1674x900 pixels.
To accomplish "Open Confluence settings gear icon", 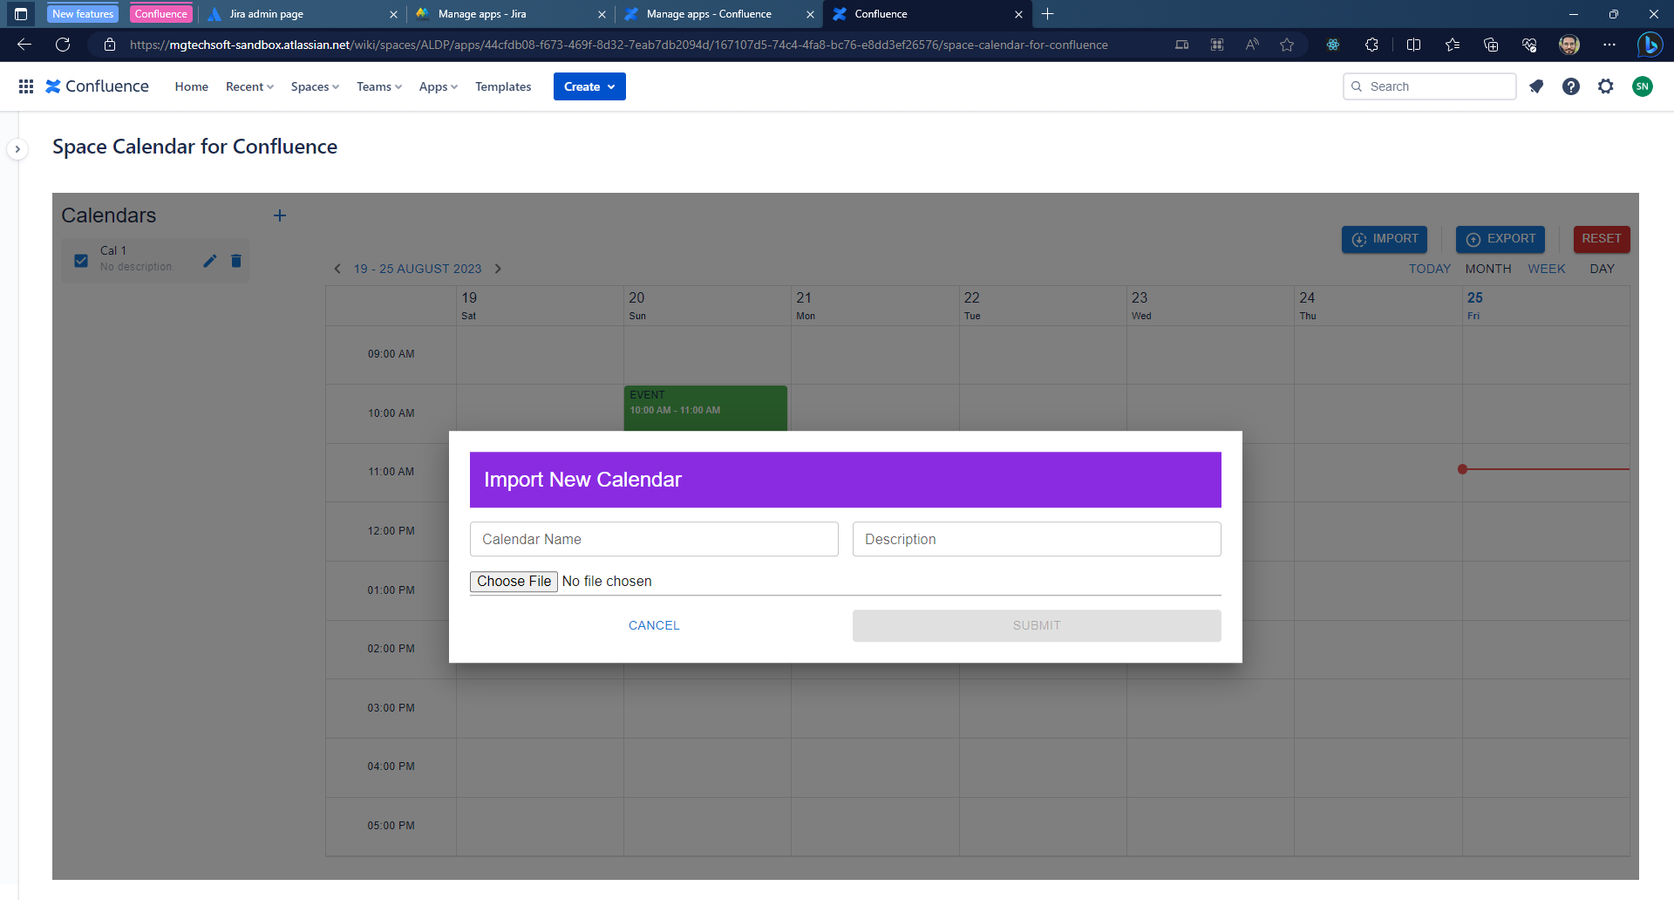I will (x=1606, y=87).
